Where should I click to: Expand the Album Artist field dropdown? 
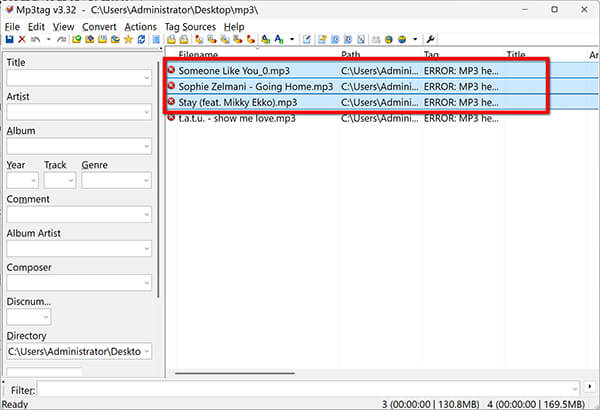(146, 249)
